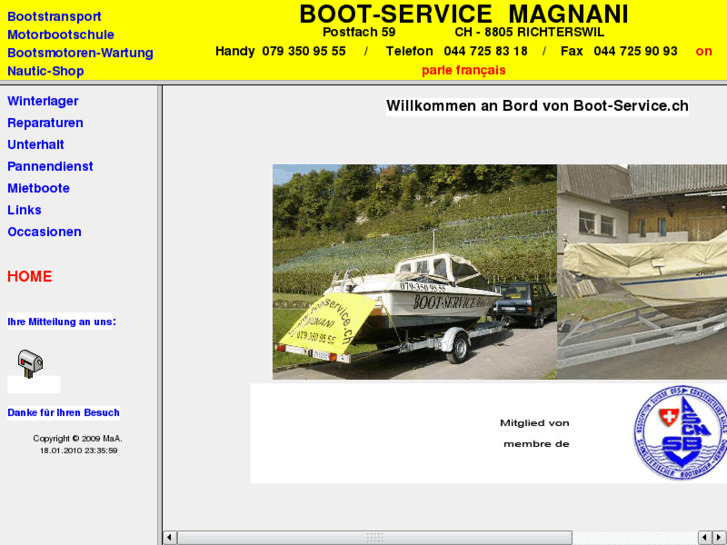Open the Motorbootschule link

(x=61, y=35)
